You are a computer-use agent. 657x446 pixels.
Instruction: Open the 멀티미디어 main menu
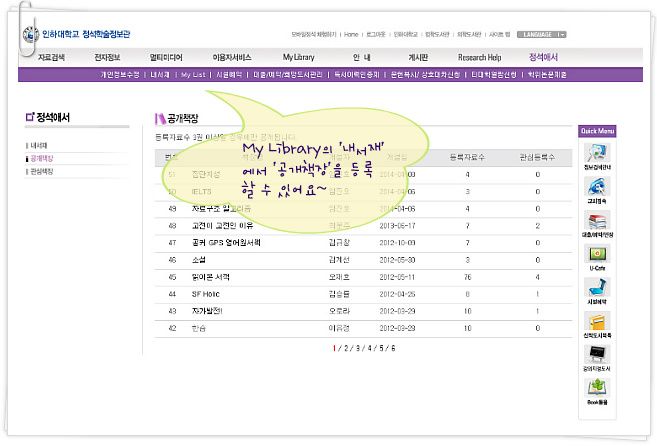tap(166, 57)
